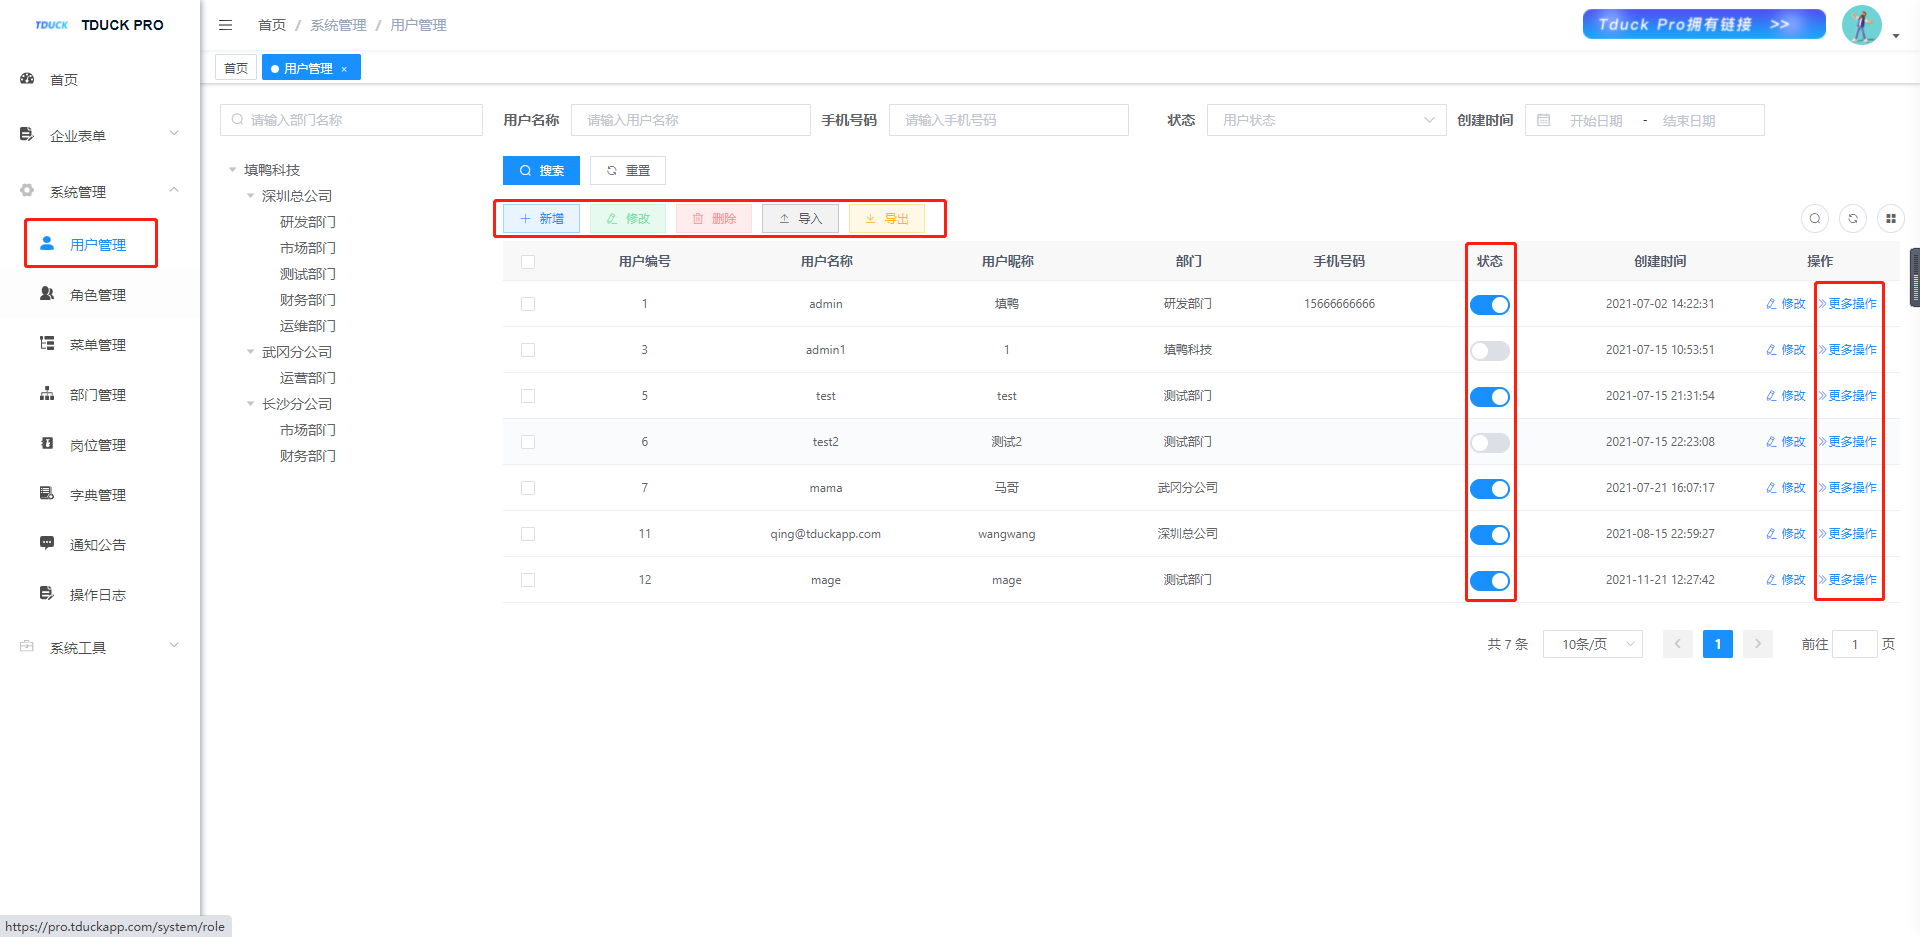Disable status switch for user mama
The width and height of the screenshot is (1920, 937).
pos(1489,489)
